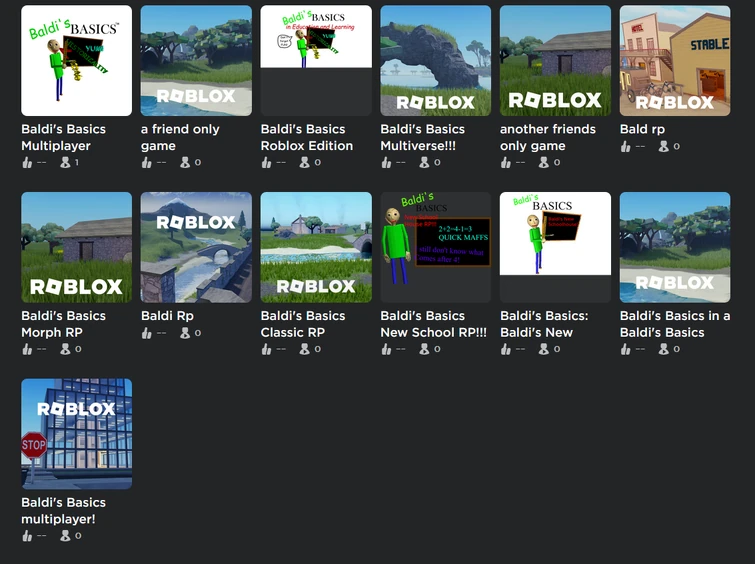The width and height of the screenshot is (755, 564).
Task: Click the 'Baldi's Basics Multiplayer' title link
Action: click(64, 137)
